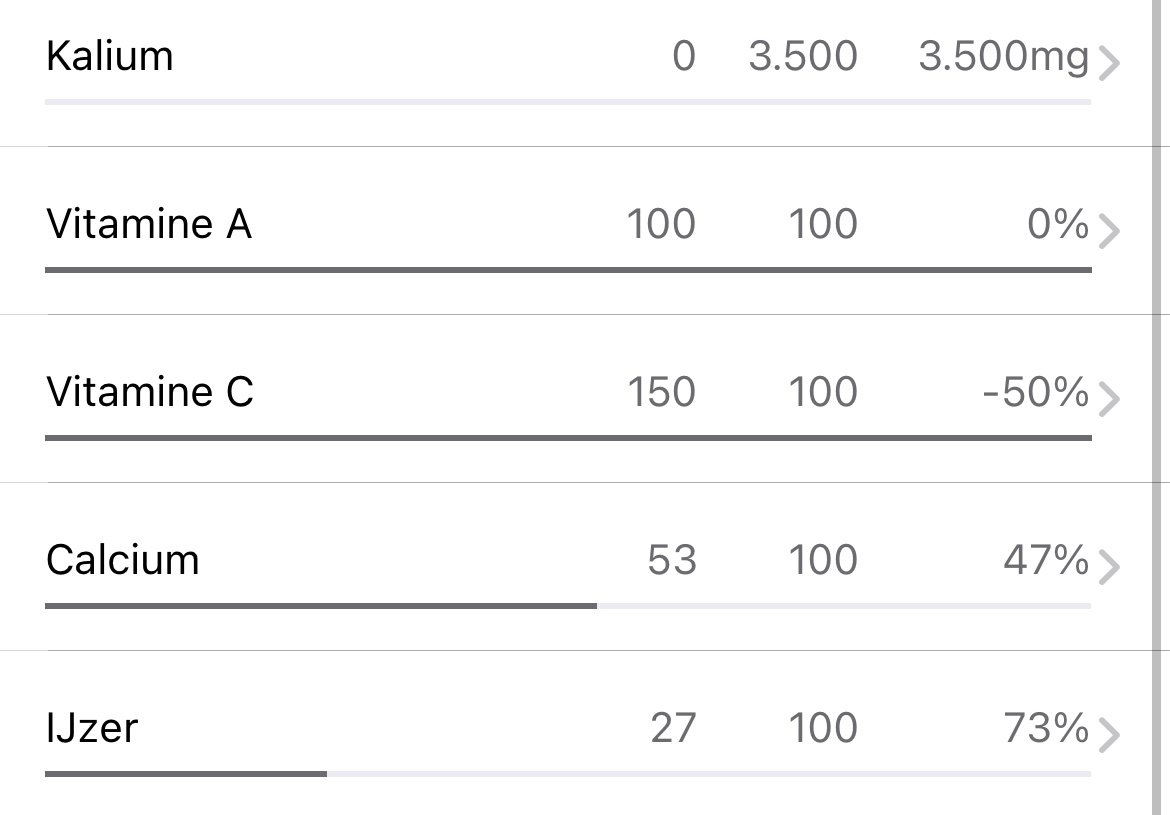Expand Vitamine A details chevron
Viewport: 1170px width, 815px height.
click(1108, 232)
